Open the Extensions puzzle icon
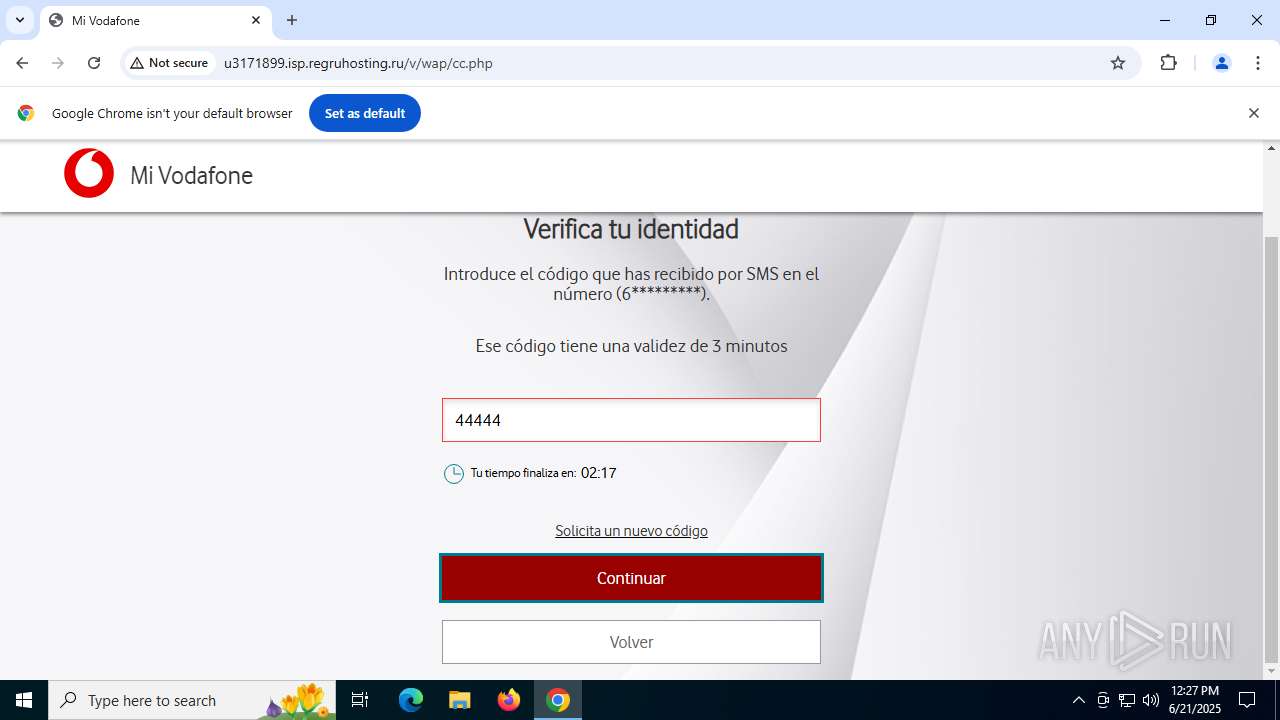Screen dimensions: 1280x720 [1168, 63]
